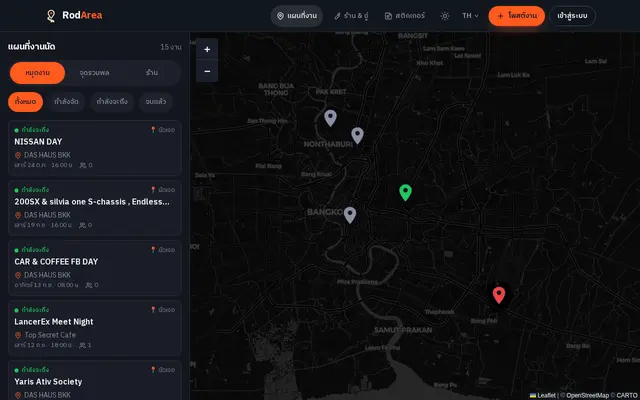Click the แผนที่งานนัด panel heading
This screenshot has width=640, height=400.
click(x=31, y=47)
